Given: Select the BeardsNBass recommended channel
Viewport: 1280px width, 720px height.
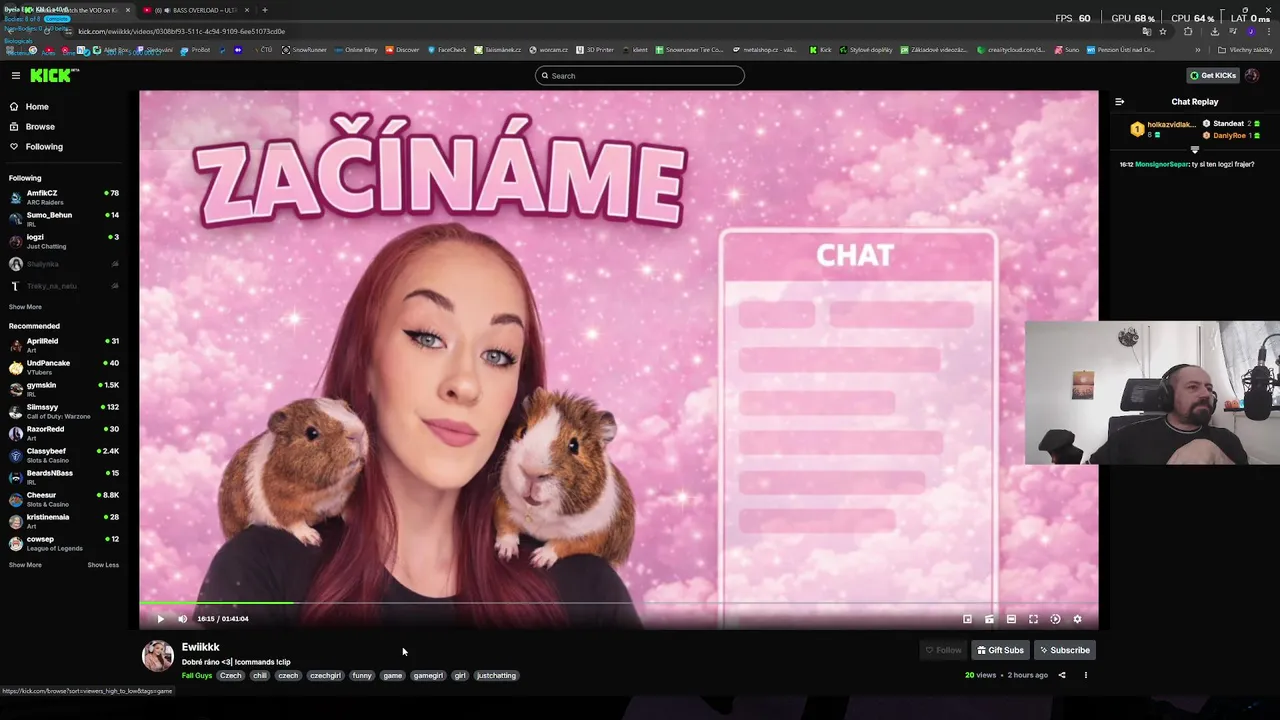Looking at the screenshot, I should pyautogui.click(x=64, y=477).
